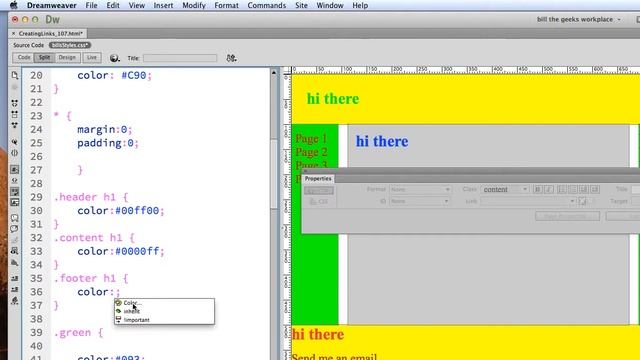This screenshot has width=640, height=360.
Task: Click the blue hi there heading in content
Action: pos(382,141)
